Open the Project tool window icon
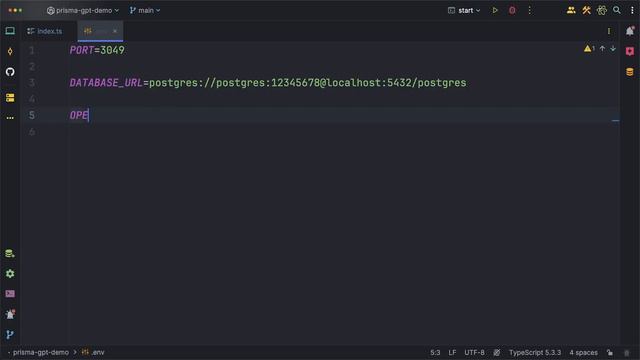This screenshot has height=360, width=640. click(10, 31)
